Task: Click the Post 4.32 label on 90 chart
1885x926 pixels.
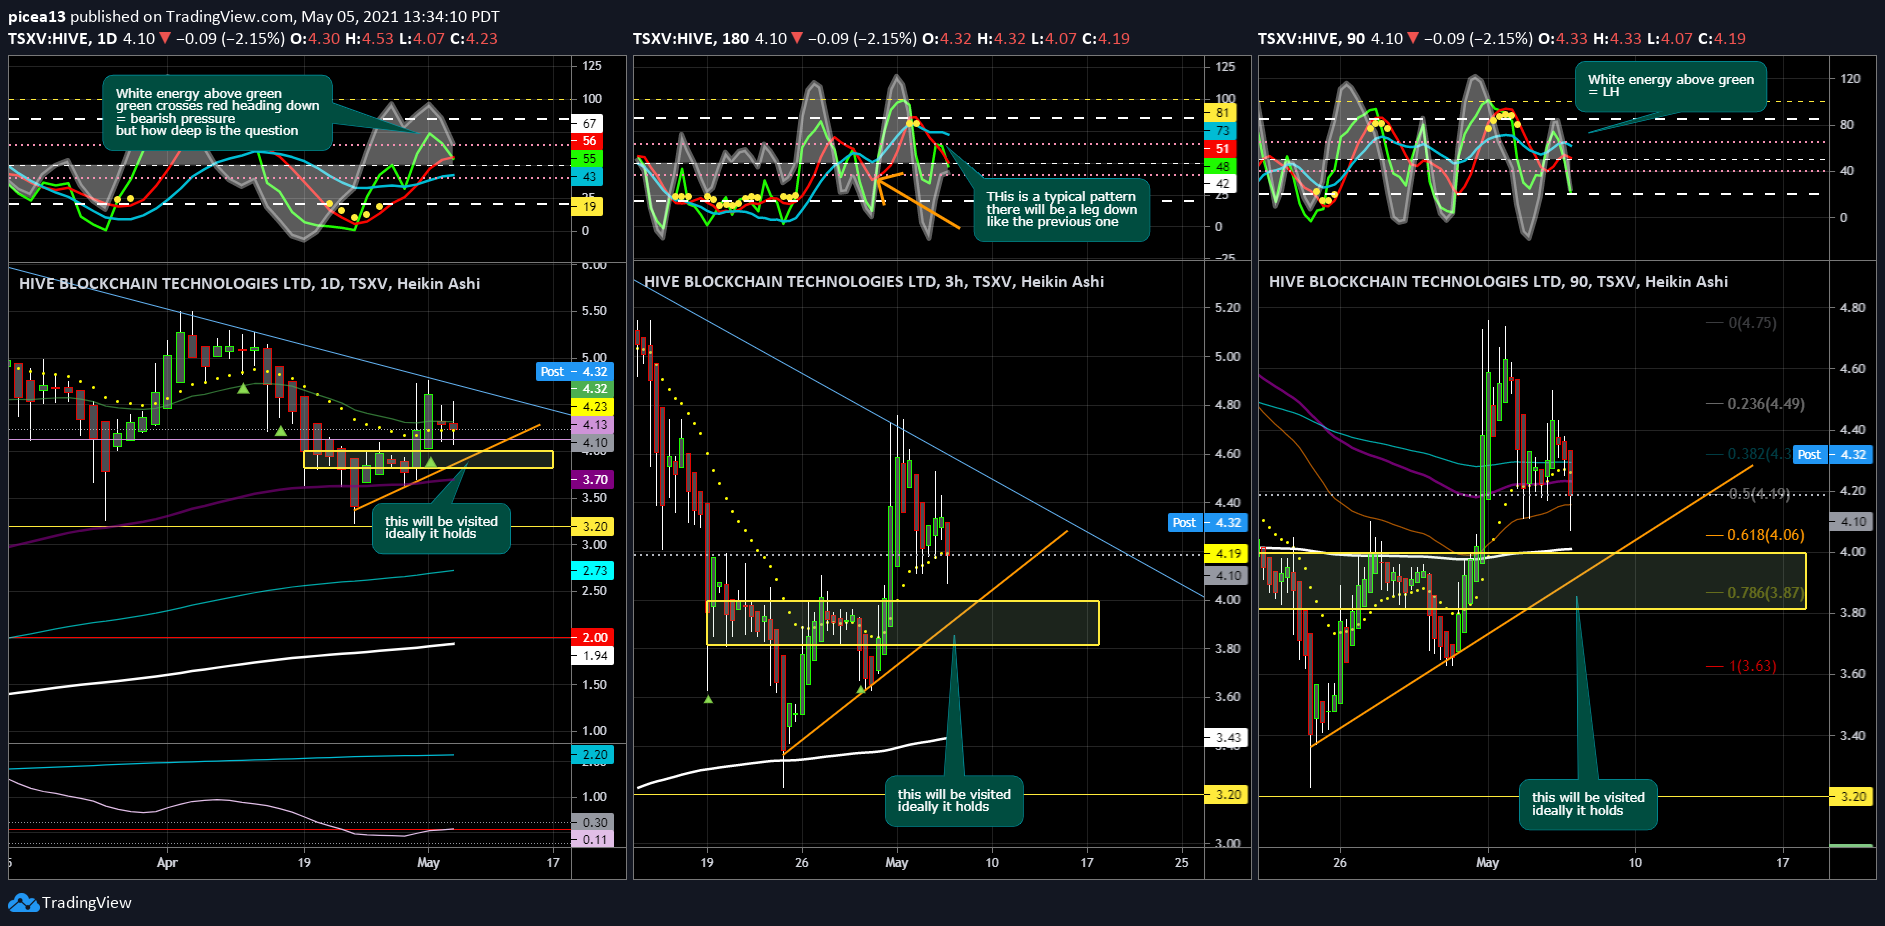Action: [x=1831, y=455]
